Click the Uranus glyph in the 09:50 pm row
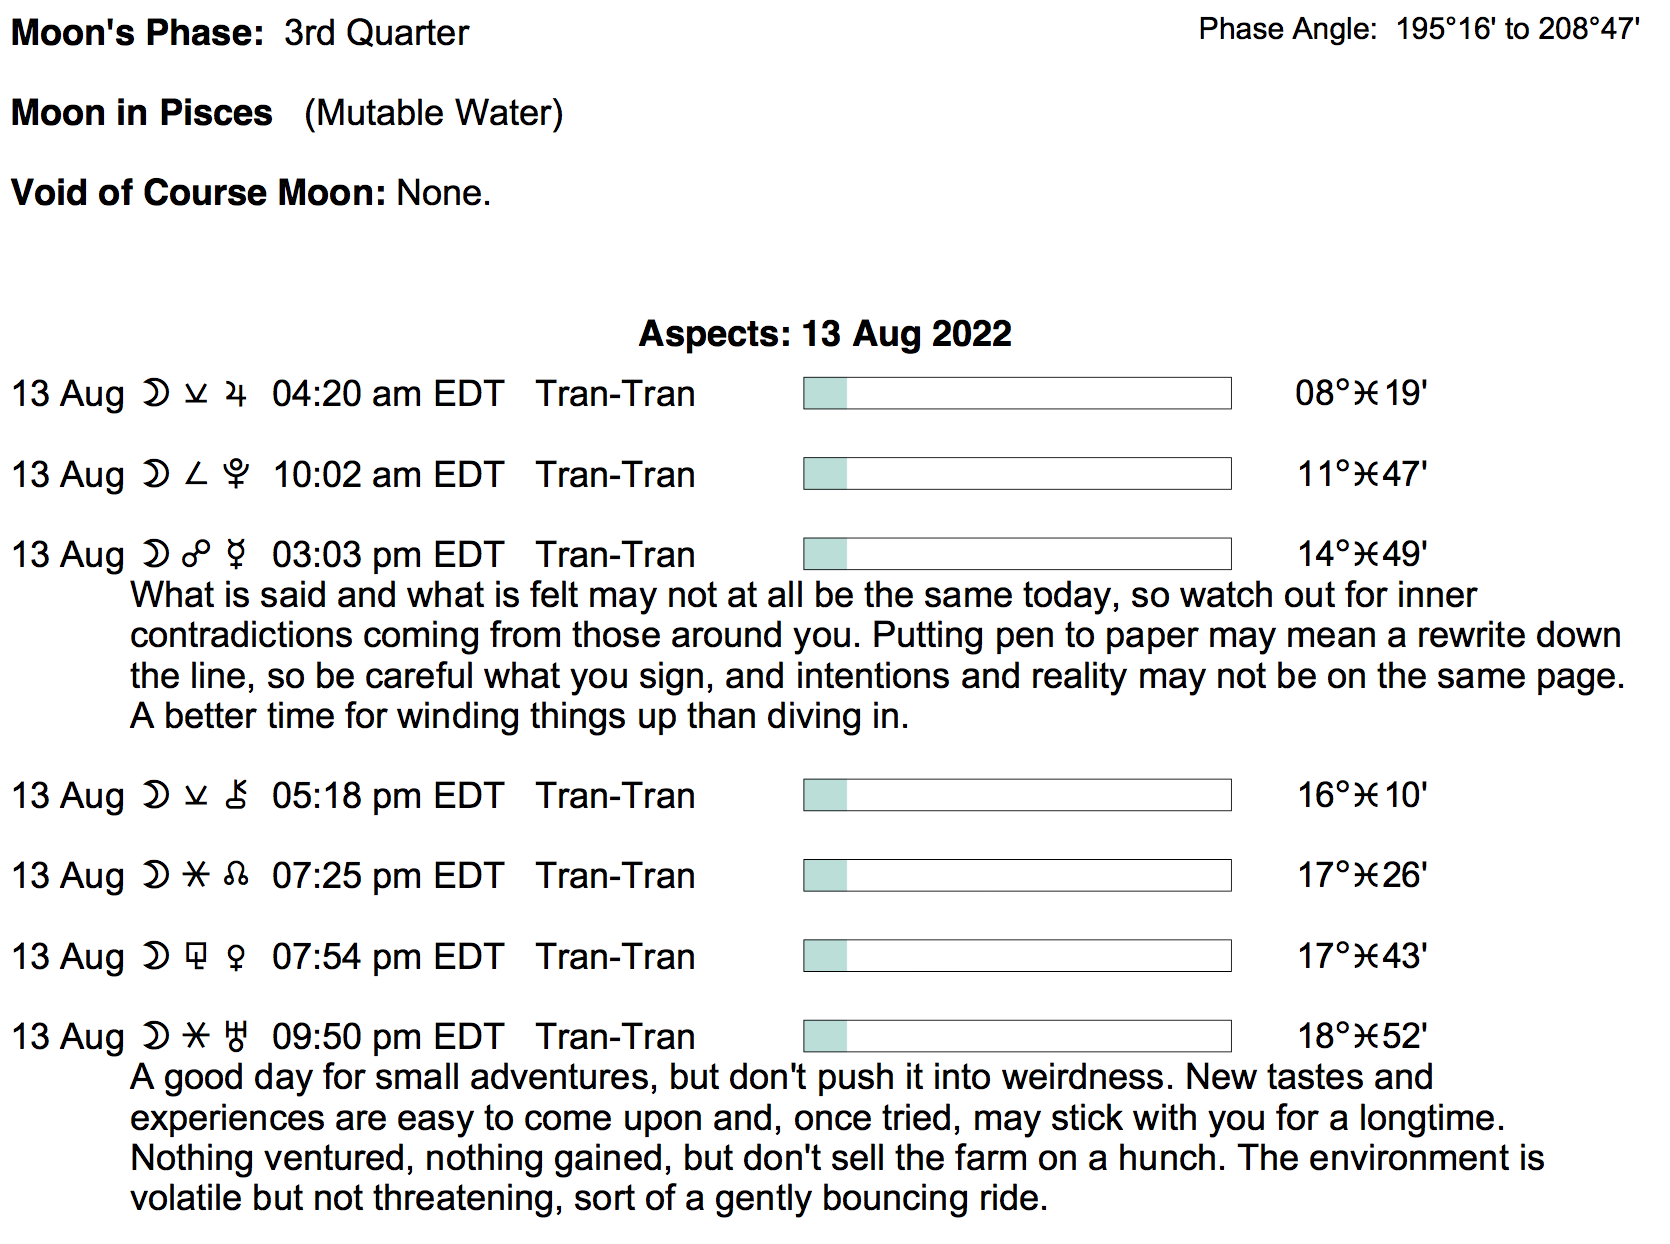 236,1037
